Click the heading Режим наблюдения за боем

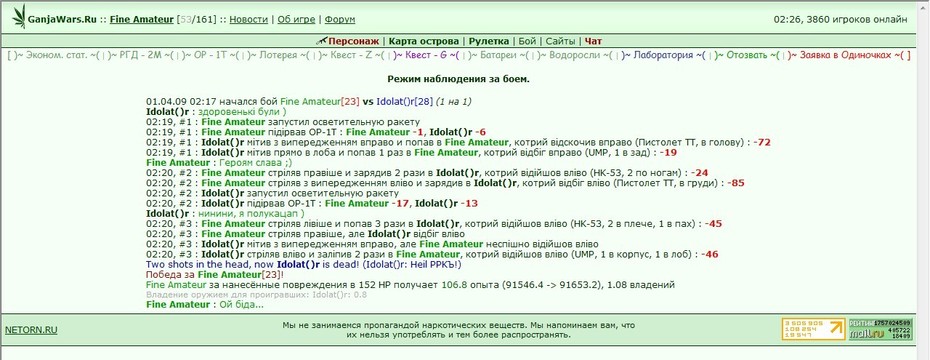[458, 78]
